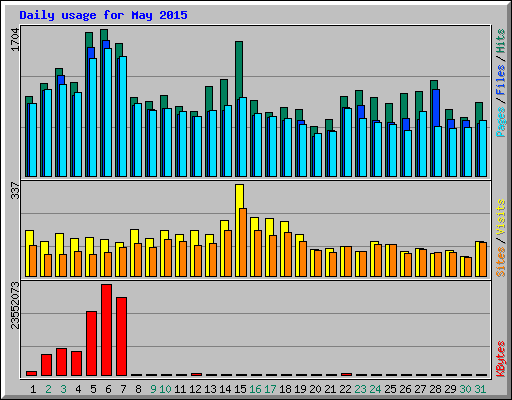This screenshot has height=400, width=512.
Task: Click the orange sites bar for day 18
Action: [288, 254]
